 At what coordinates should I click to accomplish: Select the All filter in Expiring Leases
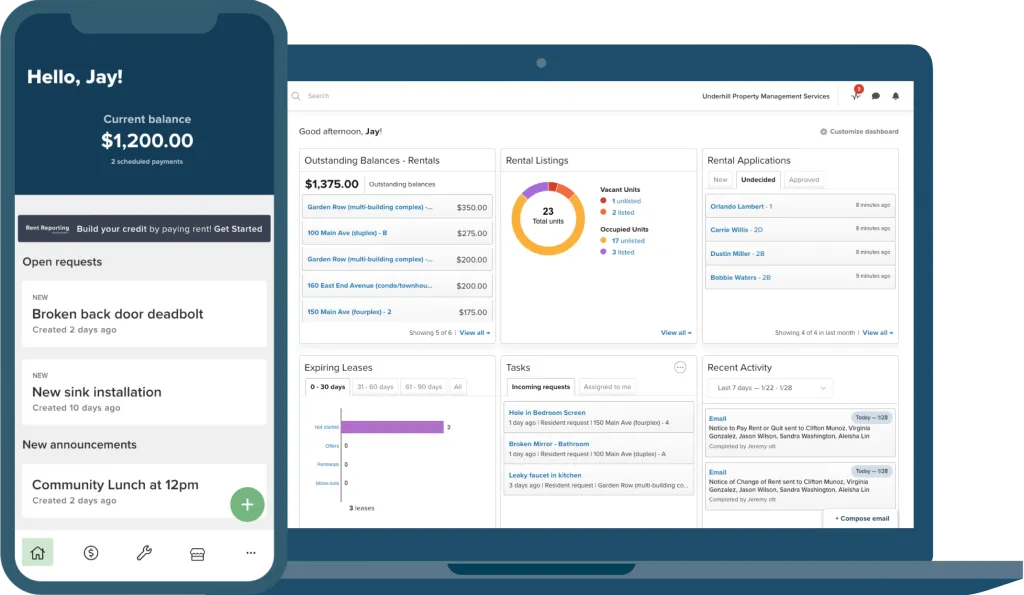tap(458, 387)
